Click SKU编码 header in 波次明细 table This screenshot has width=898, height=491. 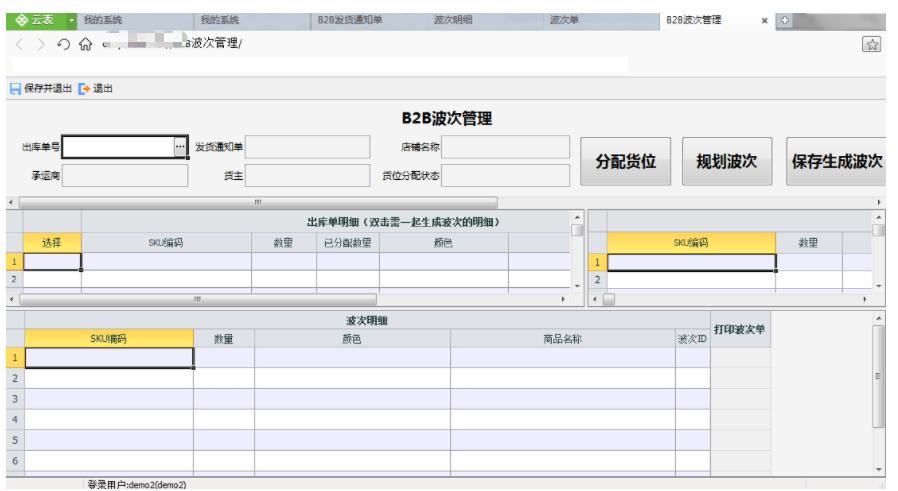(109, 339)
